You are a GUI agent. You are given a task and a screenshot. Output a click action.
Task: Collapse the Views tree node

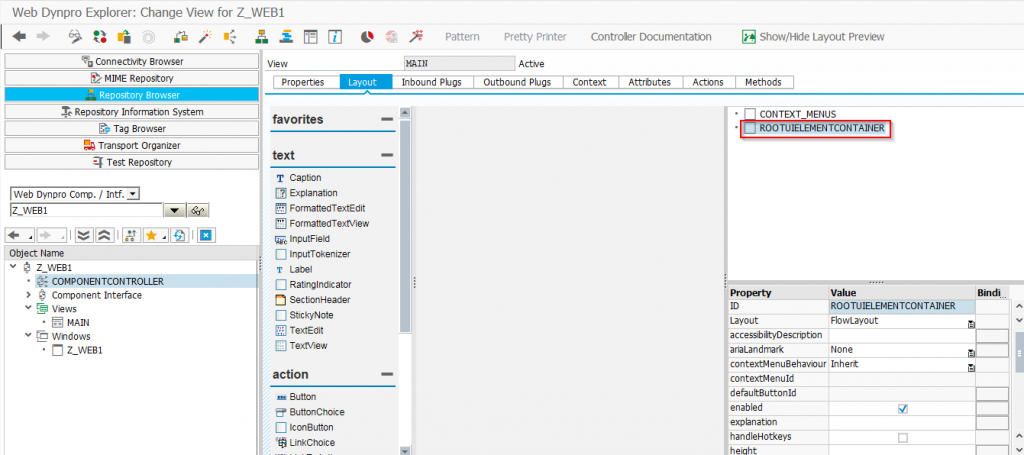[28, 308]
